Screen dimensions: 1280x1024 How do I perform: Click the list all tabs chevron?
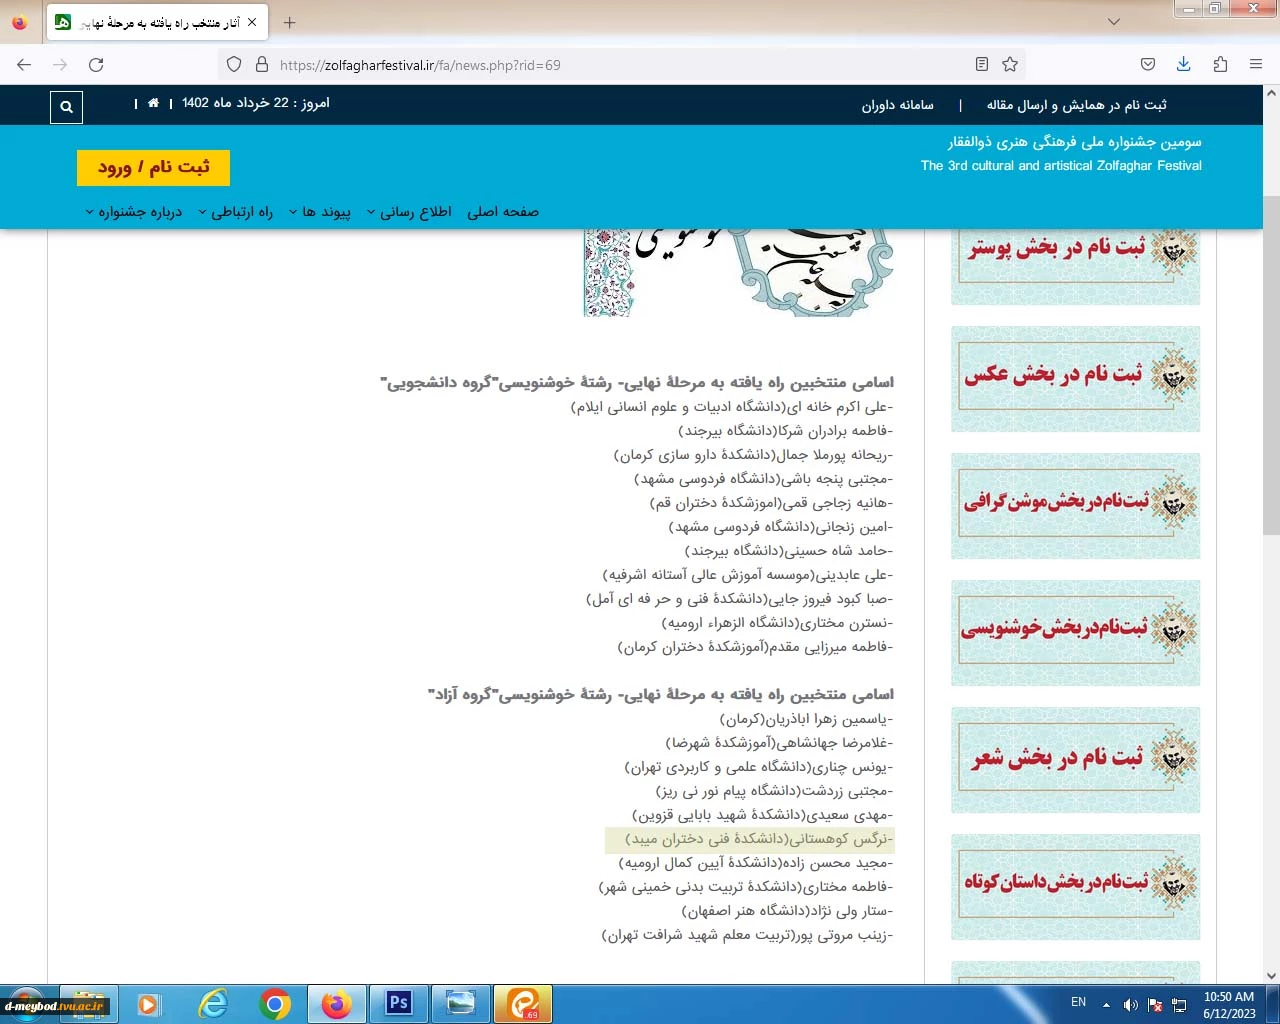pos(1114,22)
